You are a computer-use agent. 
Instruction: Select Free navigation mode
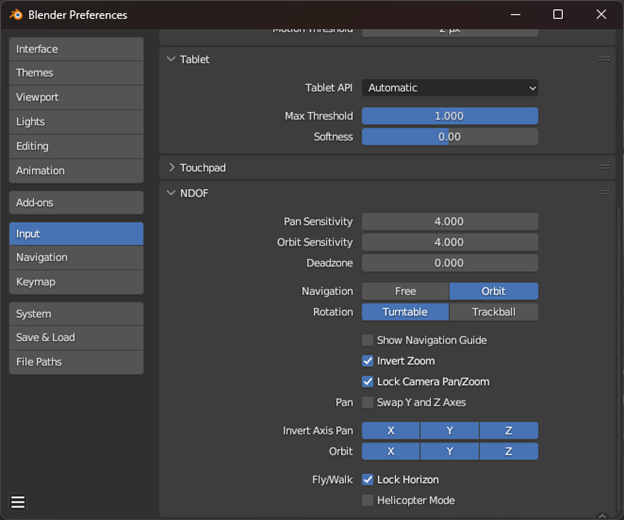pos(405,291)
